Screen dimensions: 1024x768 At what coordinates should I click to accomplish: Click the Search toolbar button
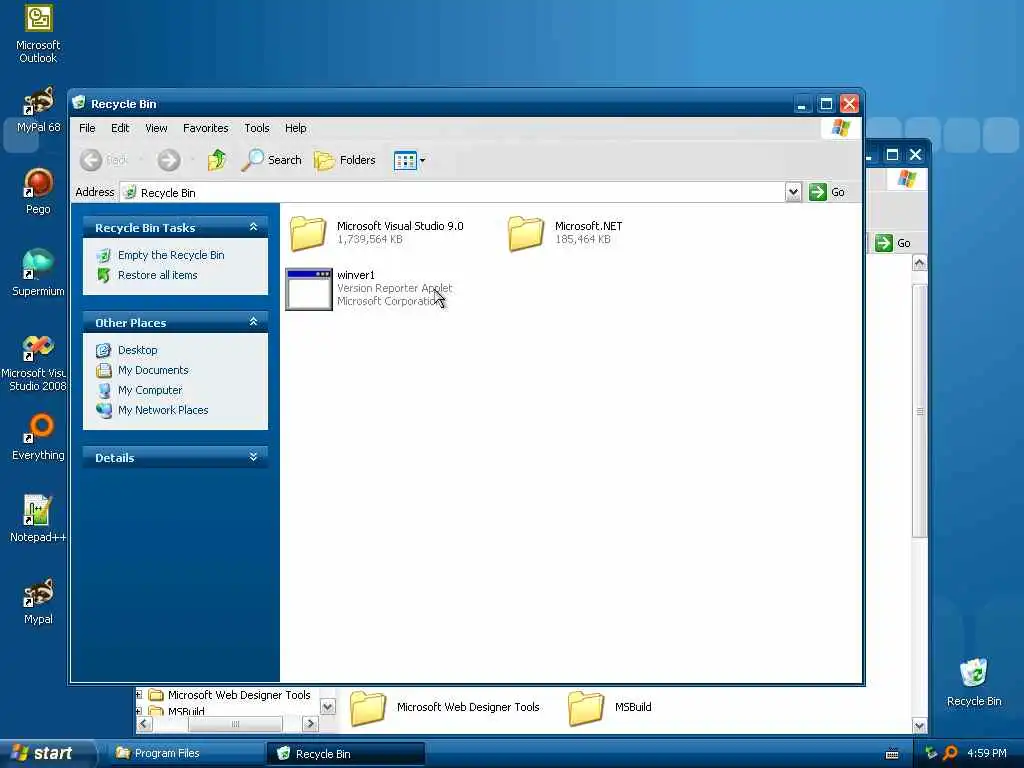272,160
